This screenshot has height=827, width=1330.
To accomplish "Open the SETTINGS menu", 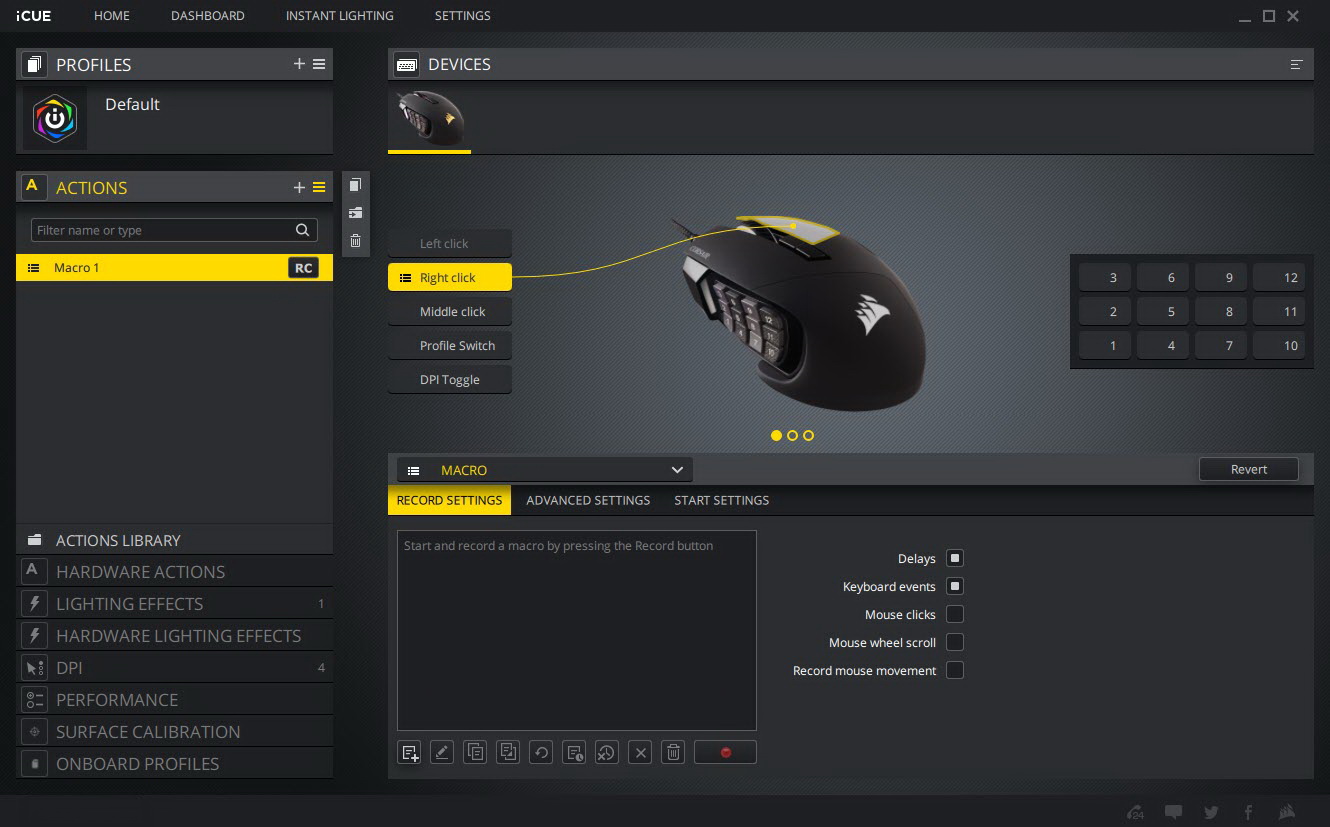I will click(463, 16).
